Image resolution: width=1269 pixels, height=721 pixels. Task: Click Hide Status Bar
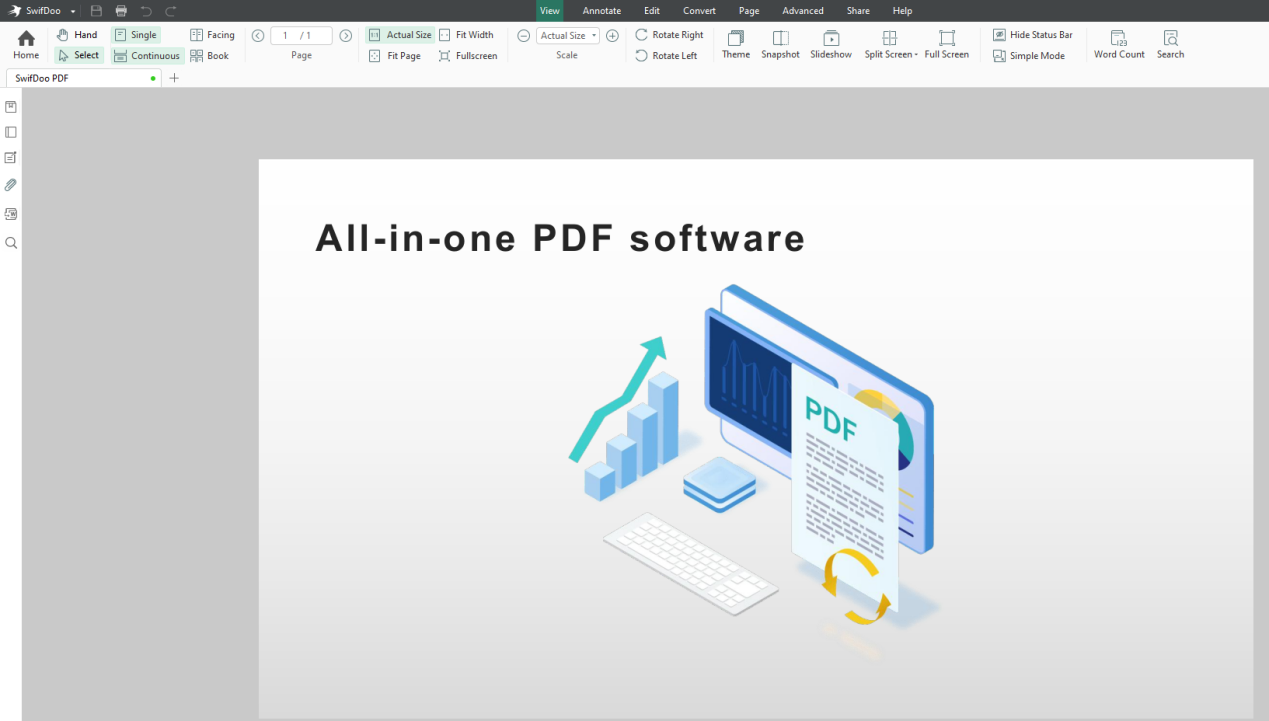[x=1033, y=35]
